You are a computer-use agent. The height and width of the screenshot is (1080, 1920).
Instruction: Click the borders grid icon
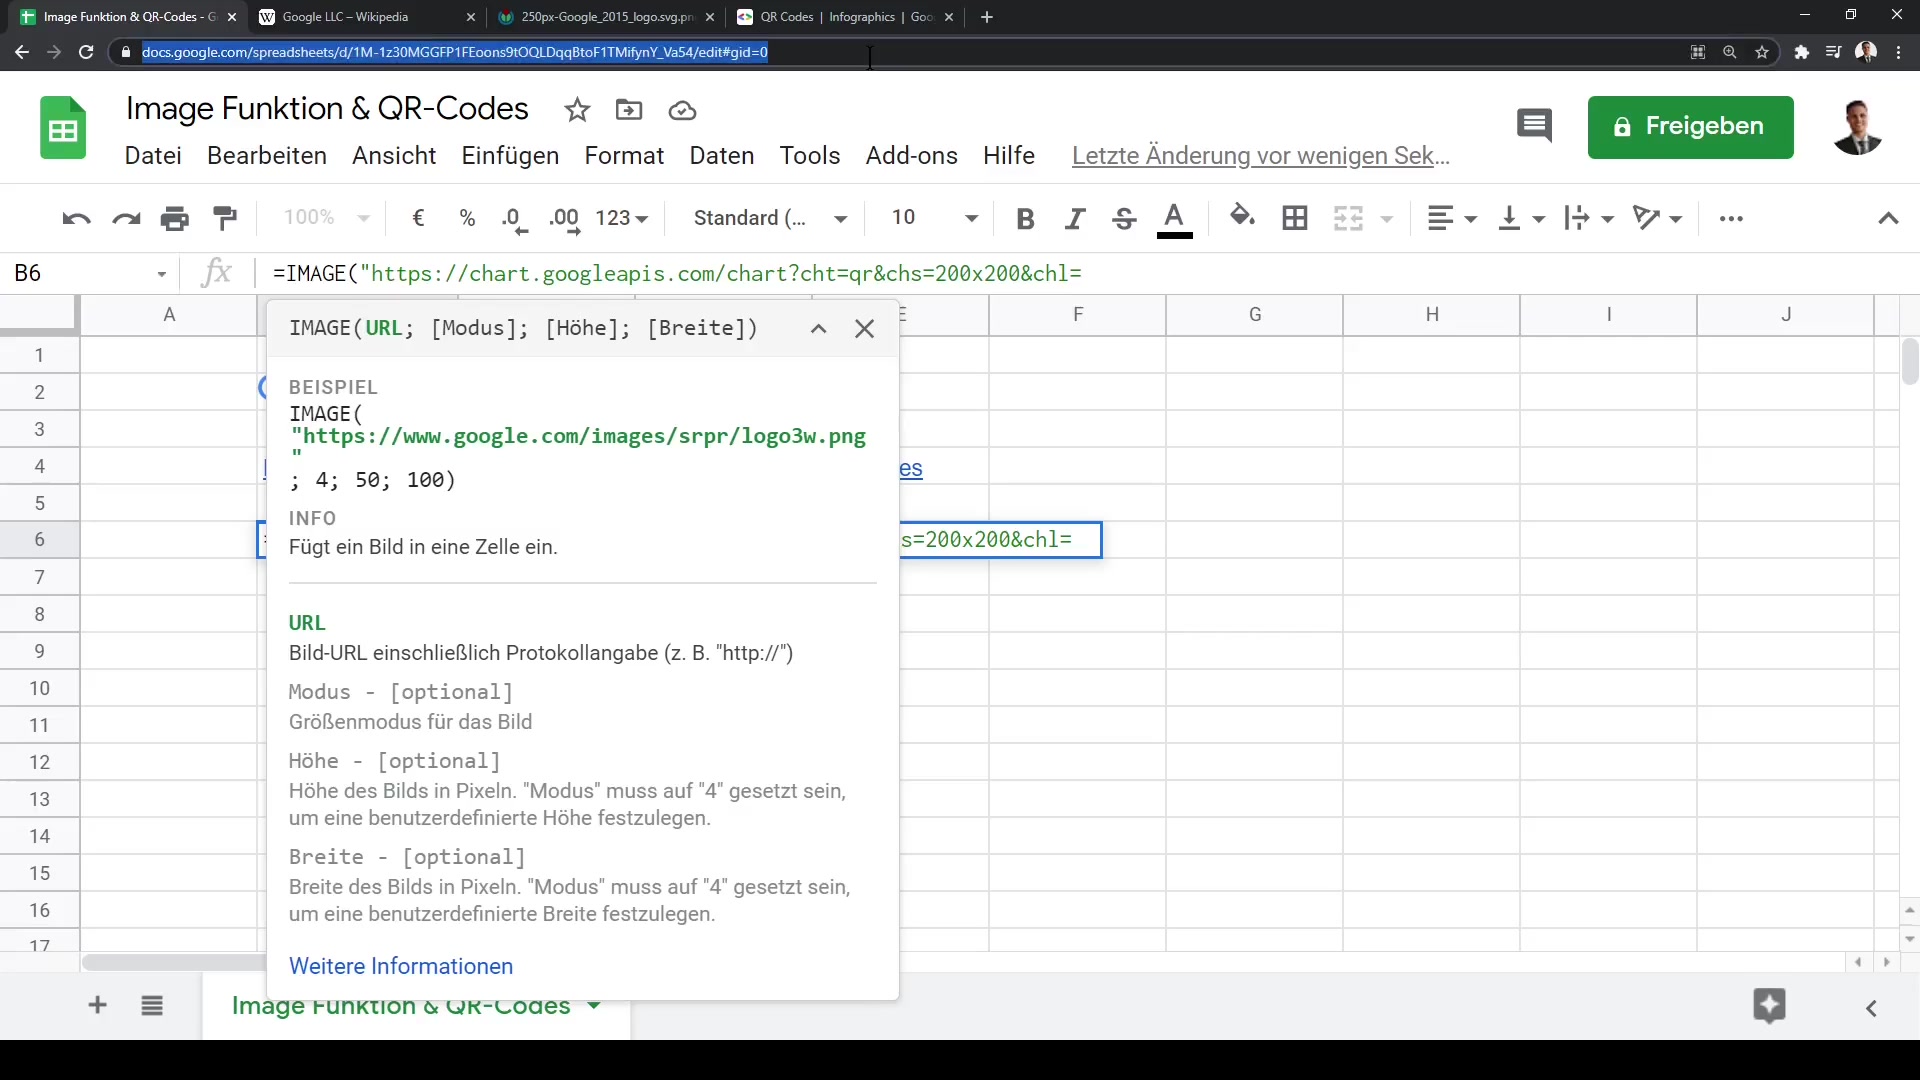tap(1295, 218)
